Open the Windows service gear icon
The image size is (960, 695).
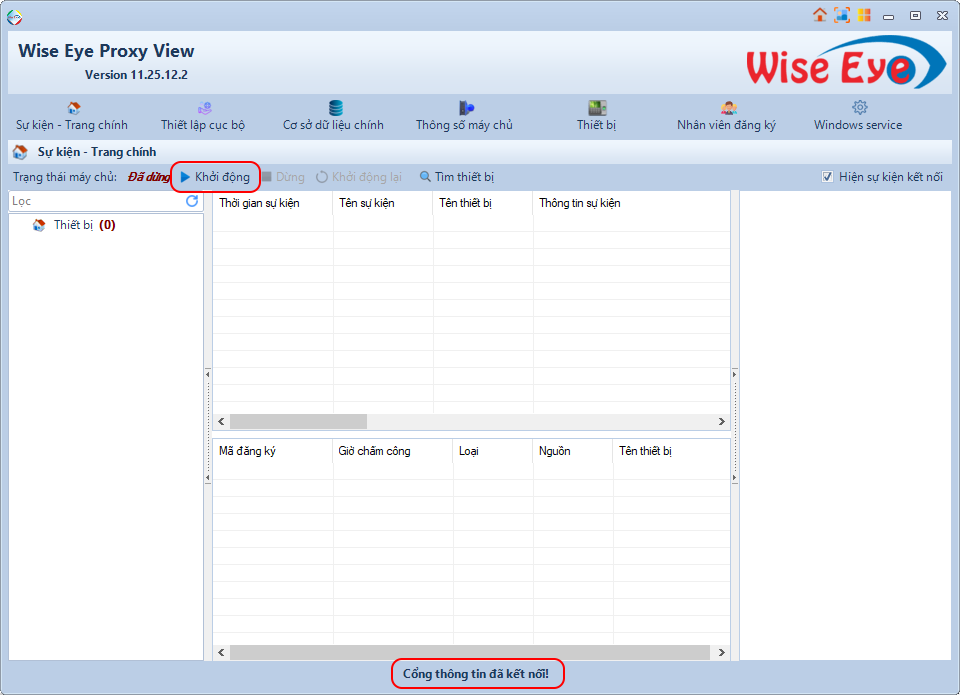coord(857,115)
